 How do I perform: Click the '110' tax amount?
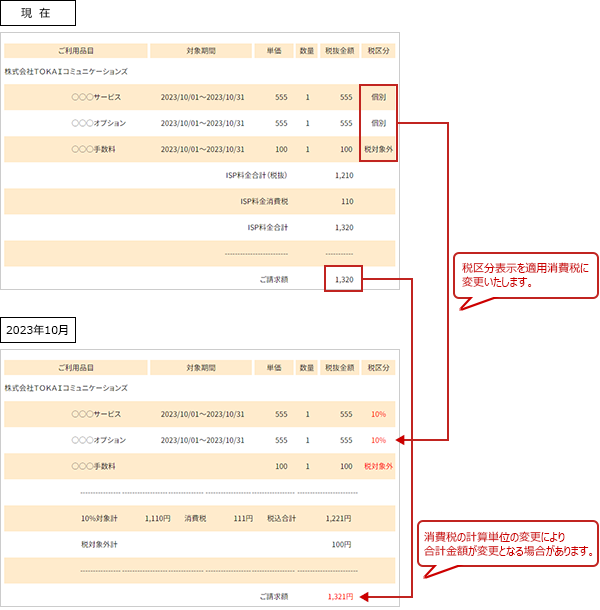(347, 201)
